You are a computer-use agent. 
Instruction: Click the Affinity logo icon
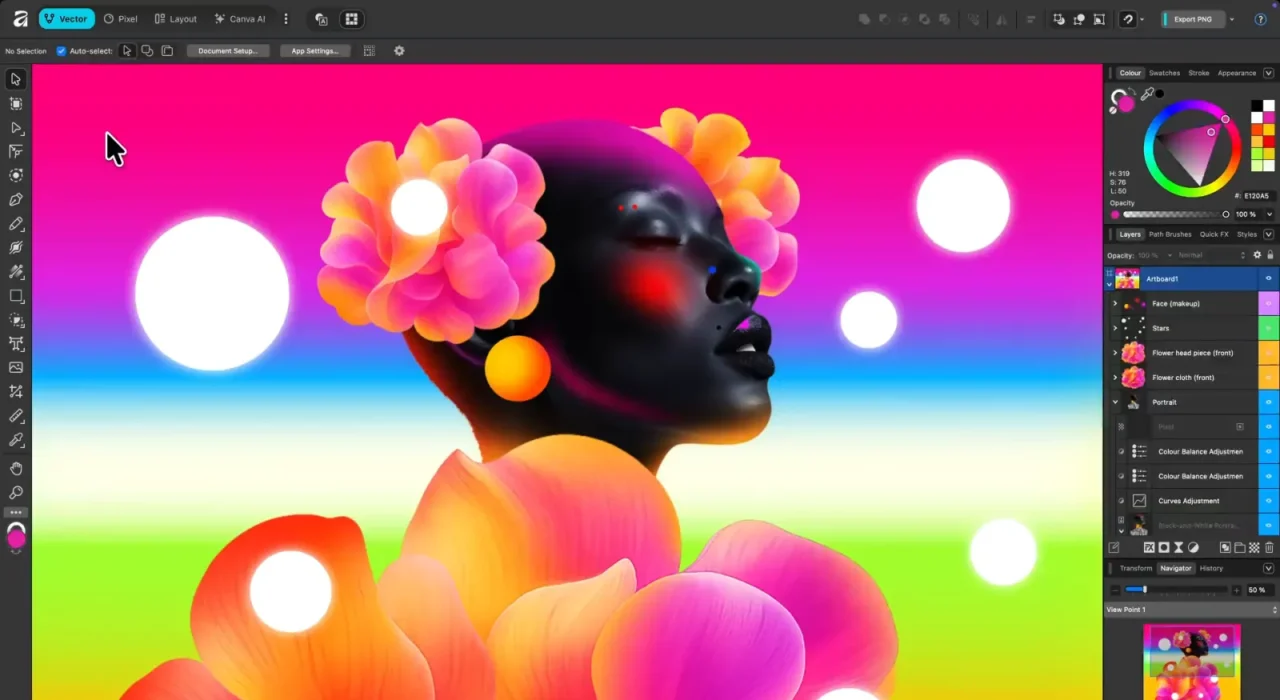click(20, 18)
